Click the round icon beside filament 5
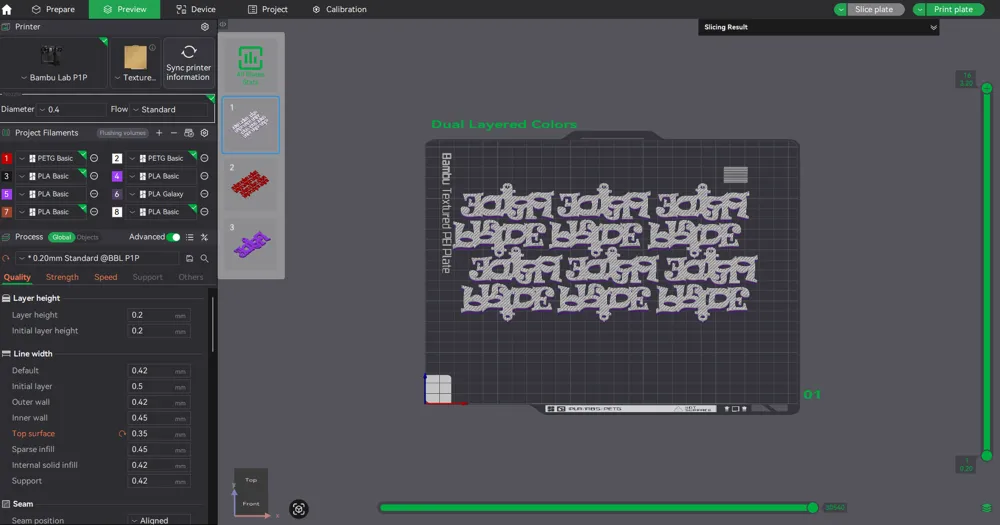The width and height of the screenshot is (1000, 525). [x=94, y=194]
